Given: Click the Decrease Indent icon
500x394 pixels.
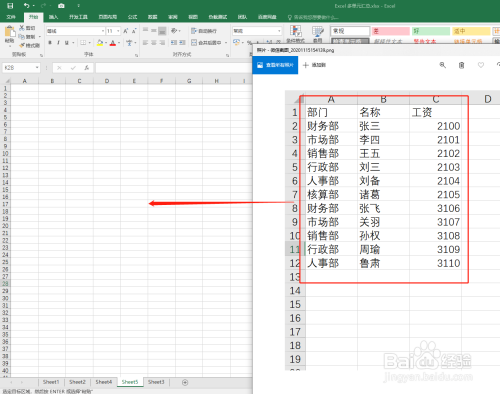Looking at the screenshot, I should pyautogui.click(x=174, y=43).
